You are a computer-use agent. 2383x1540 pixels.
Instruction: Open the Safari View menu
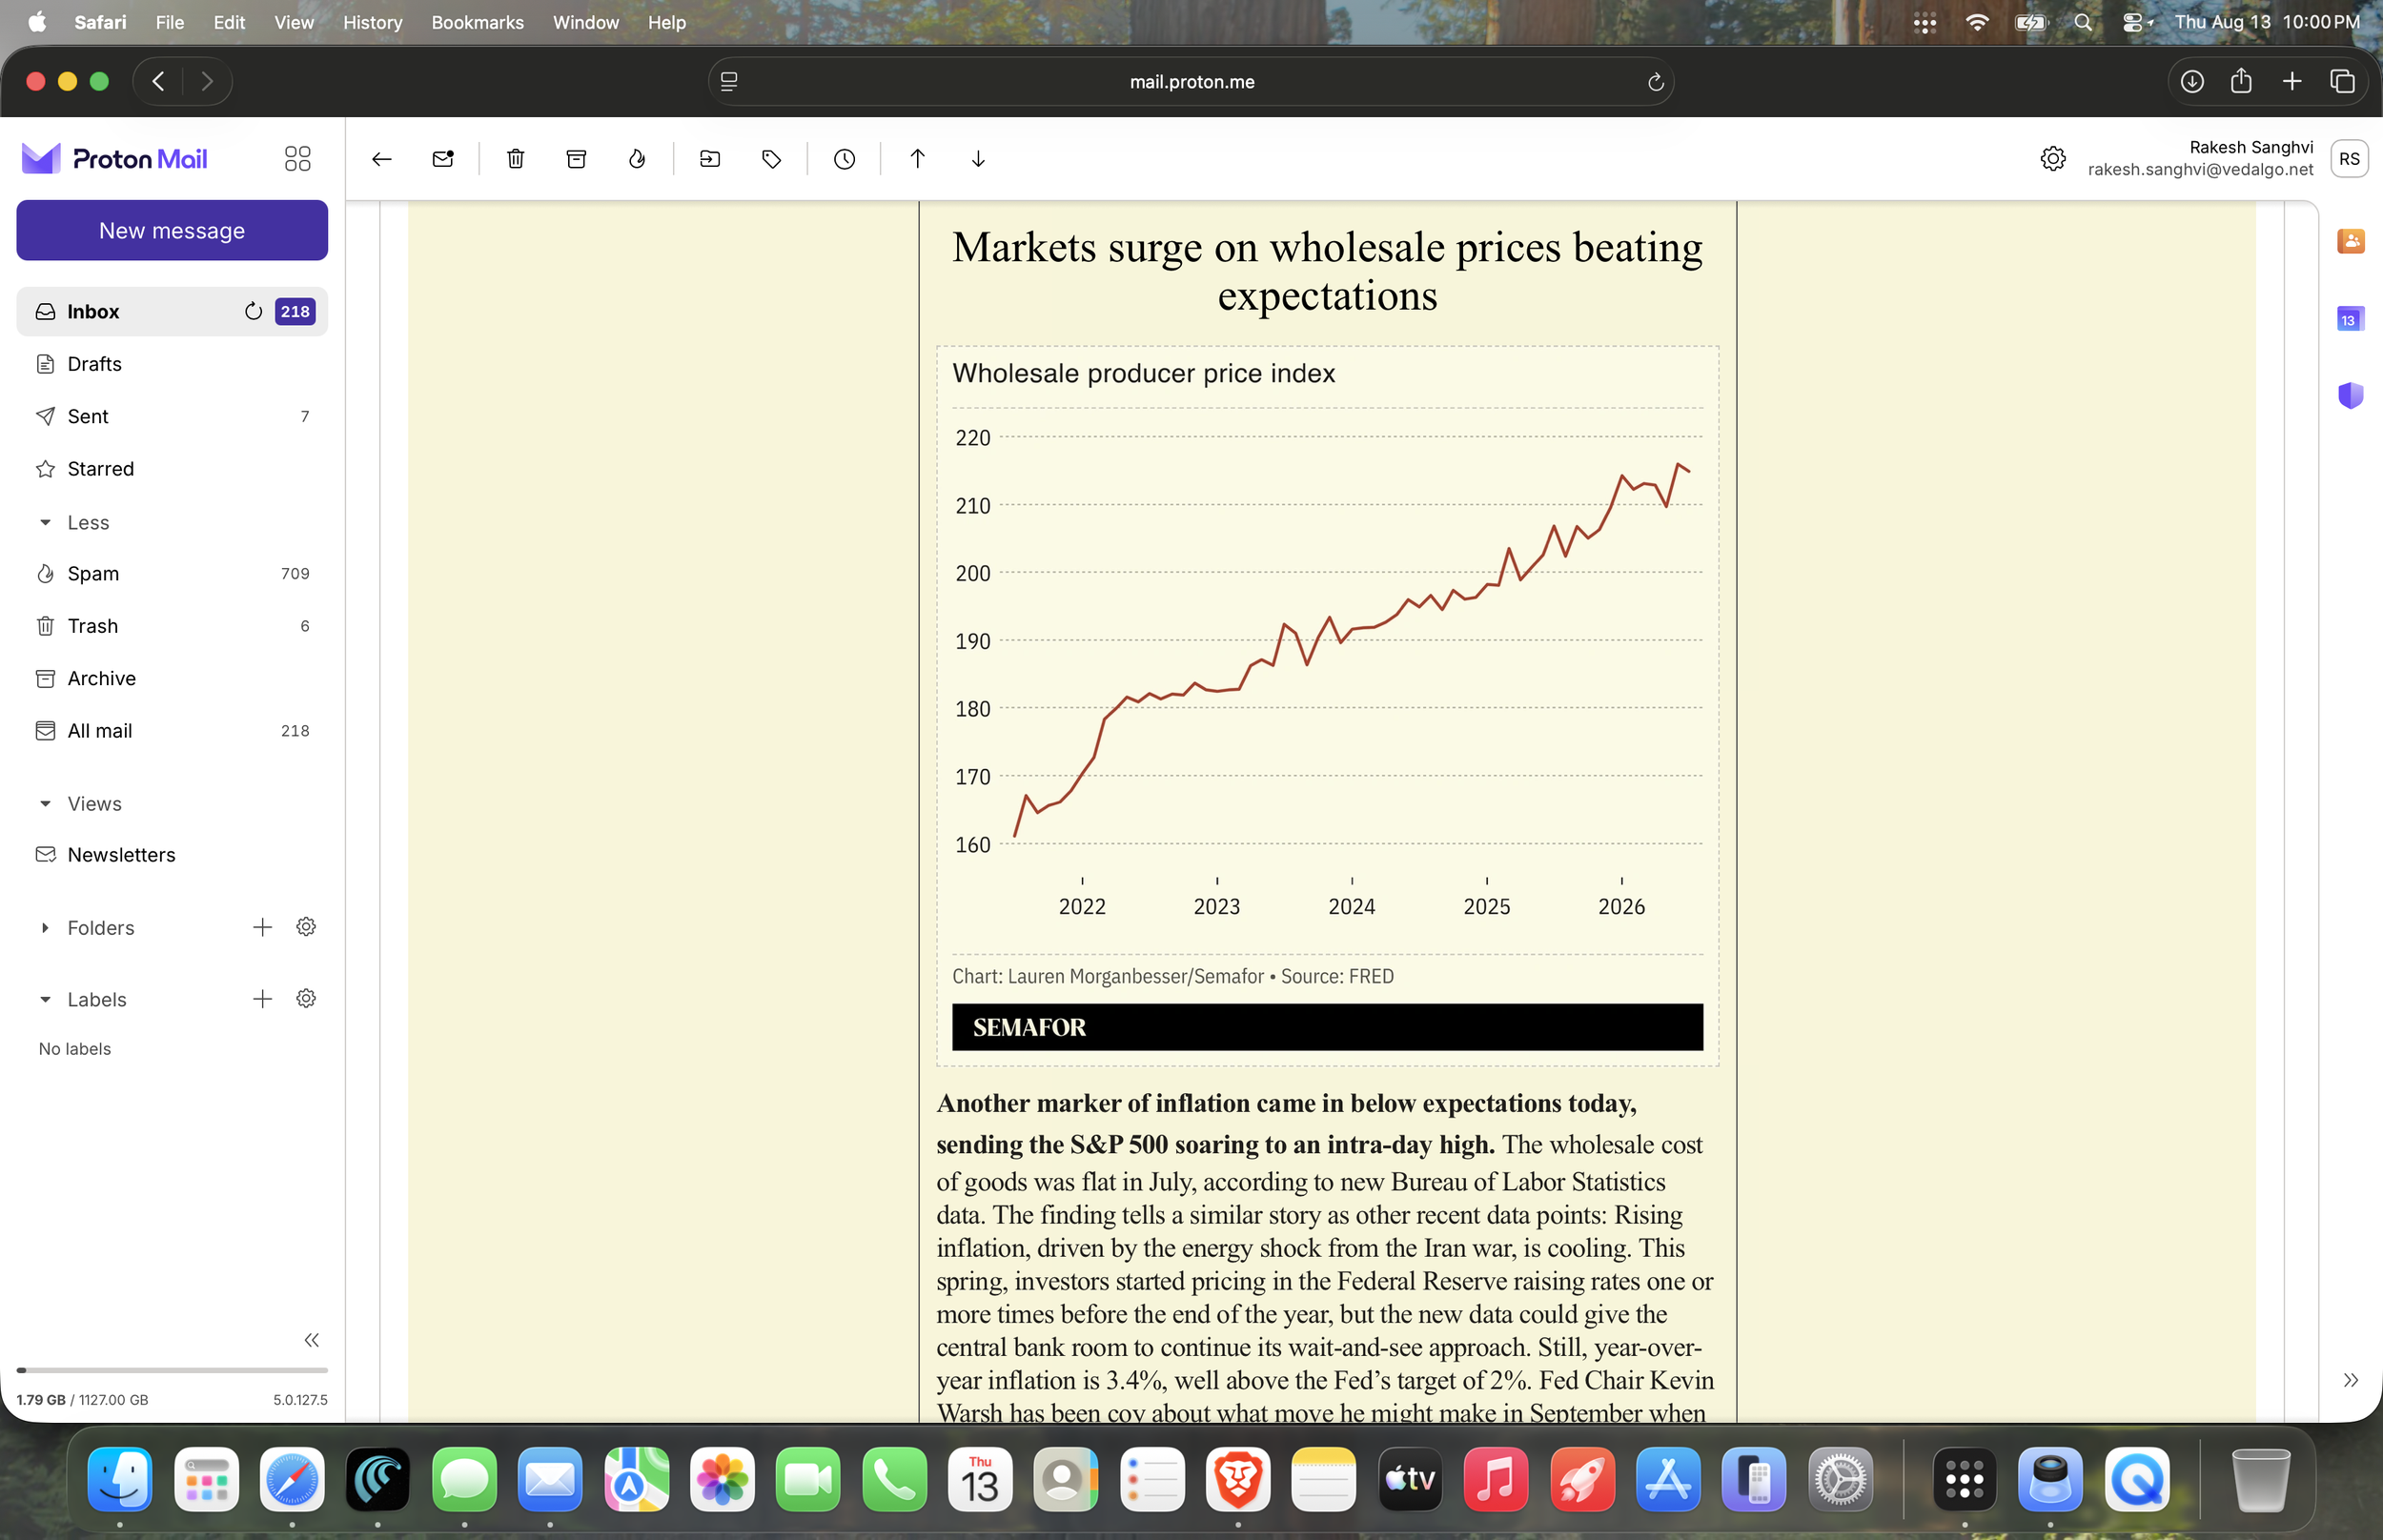pyautogui.click(x=294, y=22)
